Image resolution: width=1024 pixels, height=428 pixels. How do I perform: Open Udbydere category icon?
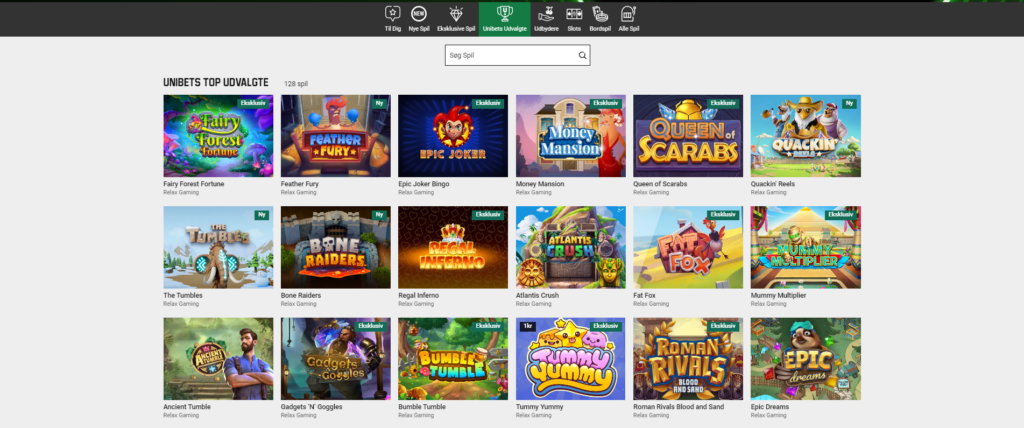pyautogui.click(x=546, y=12)
